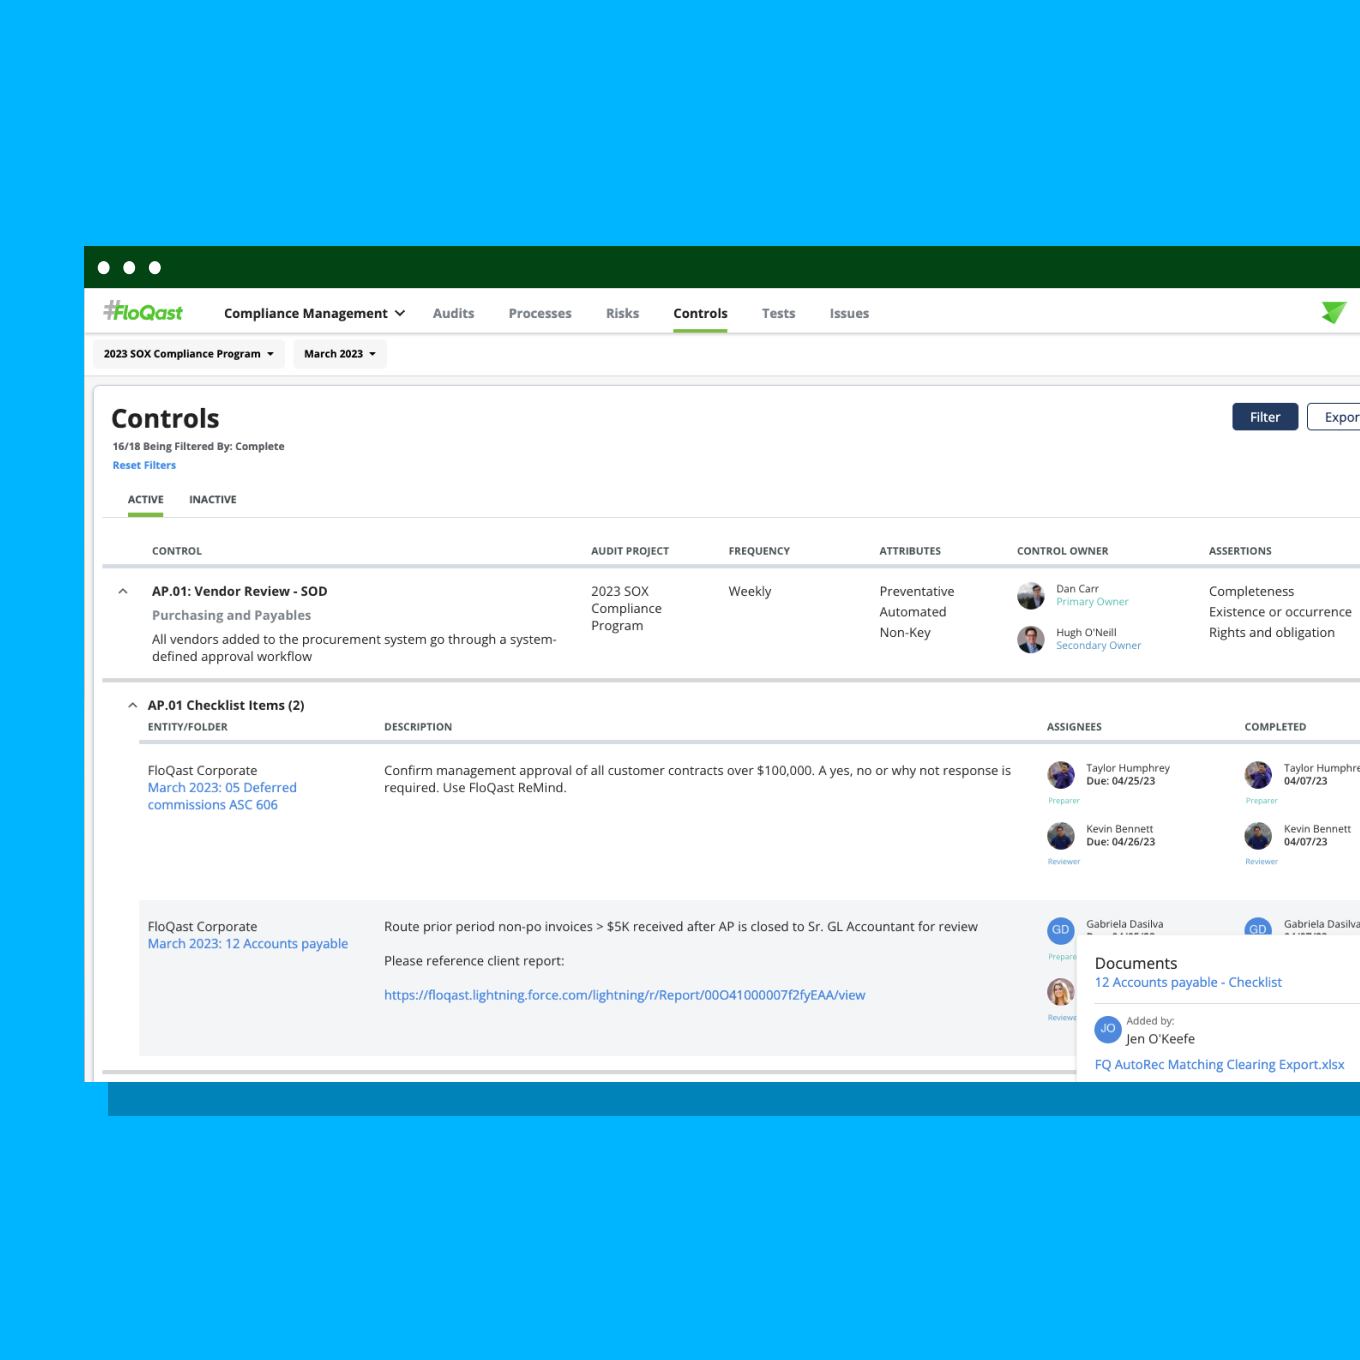Screen dimensions: 1360x1360
Task: Open March 2023: 05 Deferred commissions link
Action: pyautogui.click(x=222, y=796)
